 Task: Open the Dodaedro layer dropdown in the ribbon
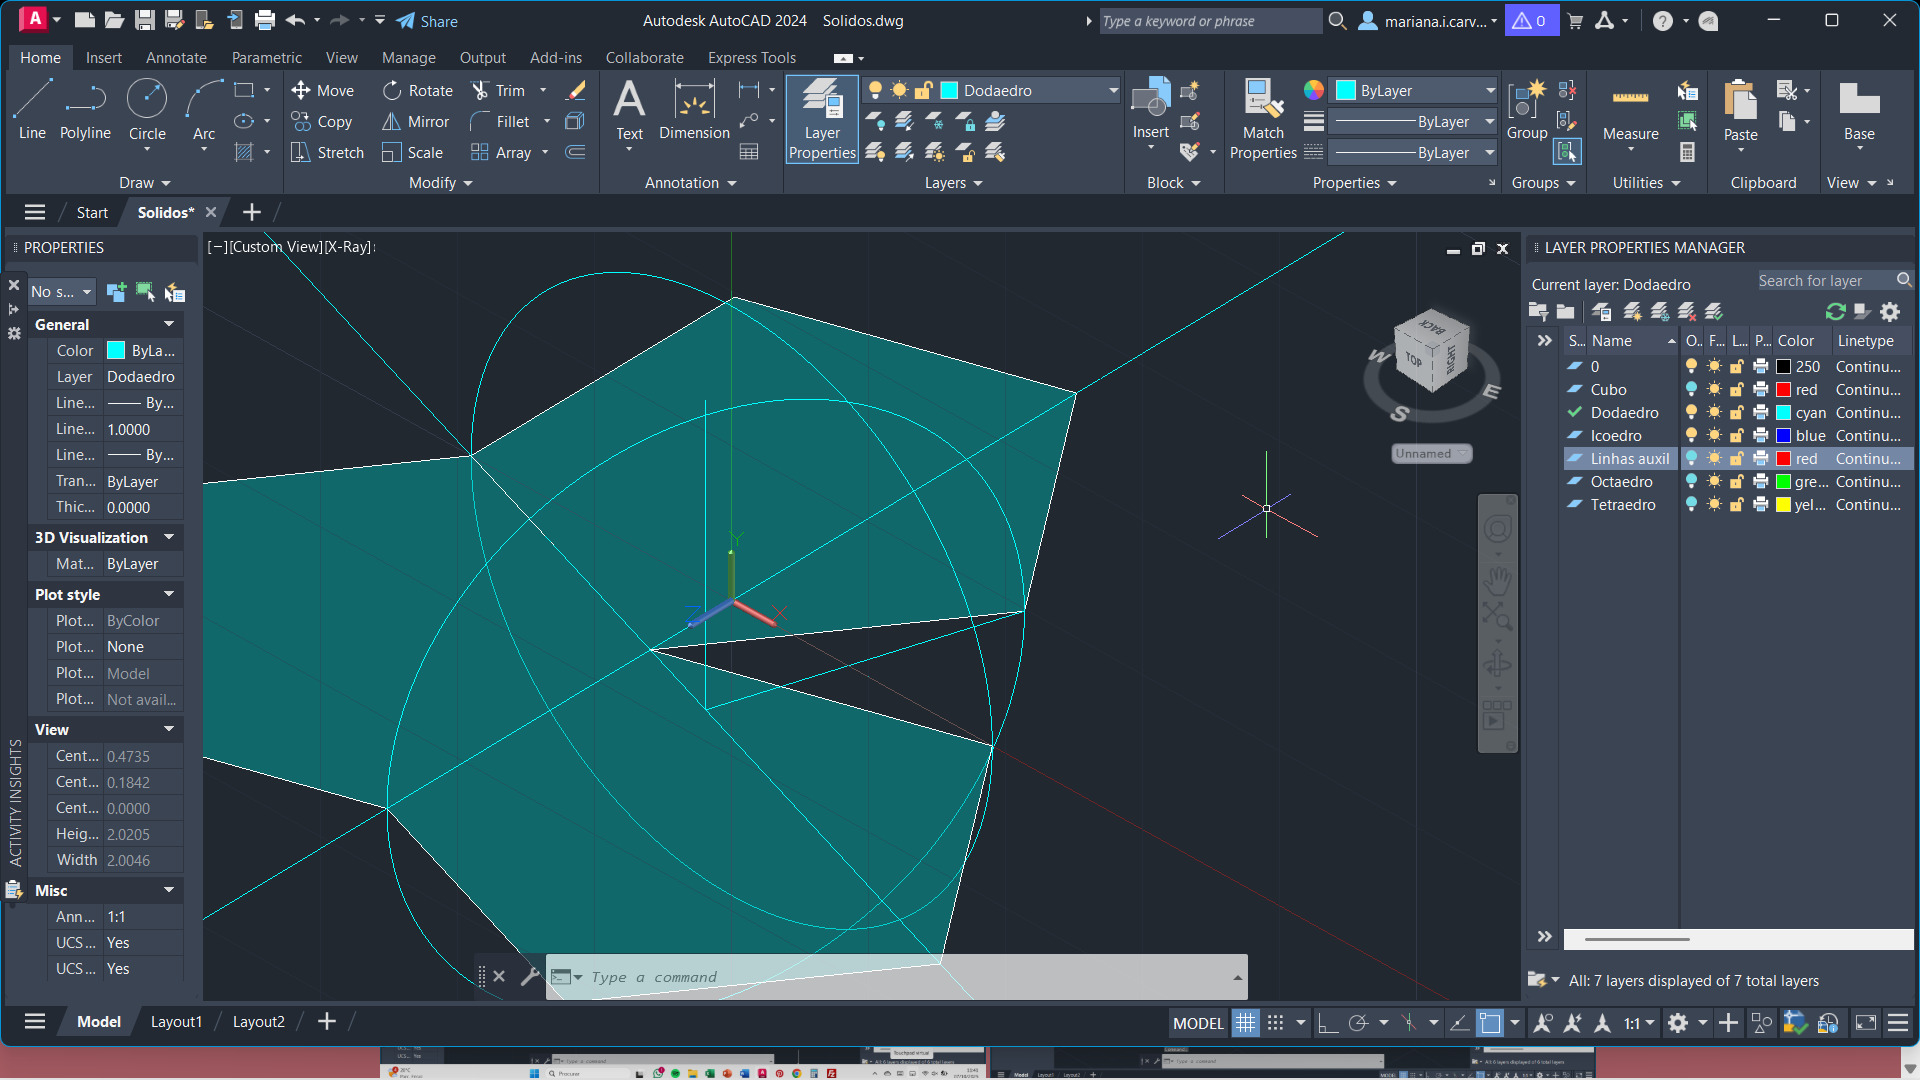(x=1112, y=90)
